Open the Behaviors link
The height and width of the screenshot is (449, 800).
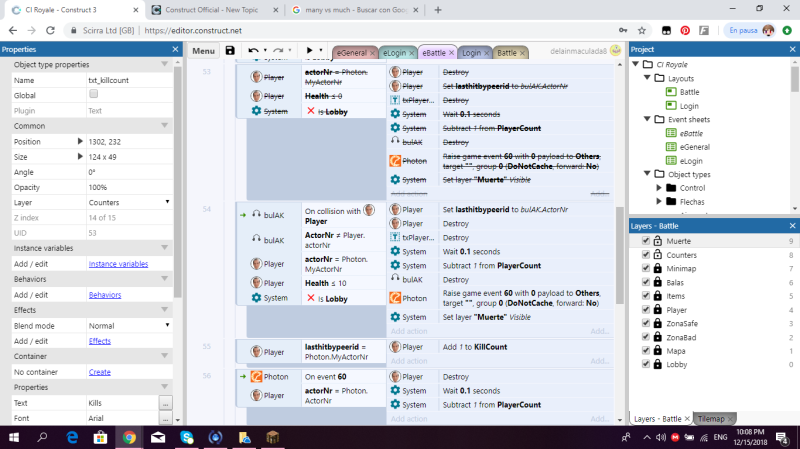tap(105, 295)
